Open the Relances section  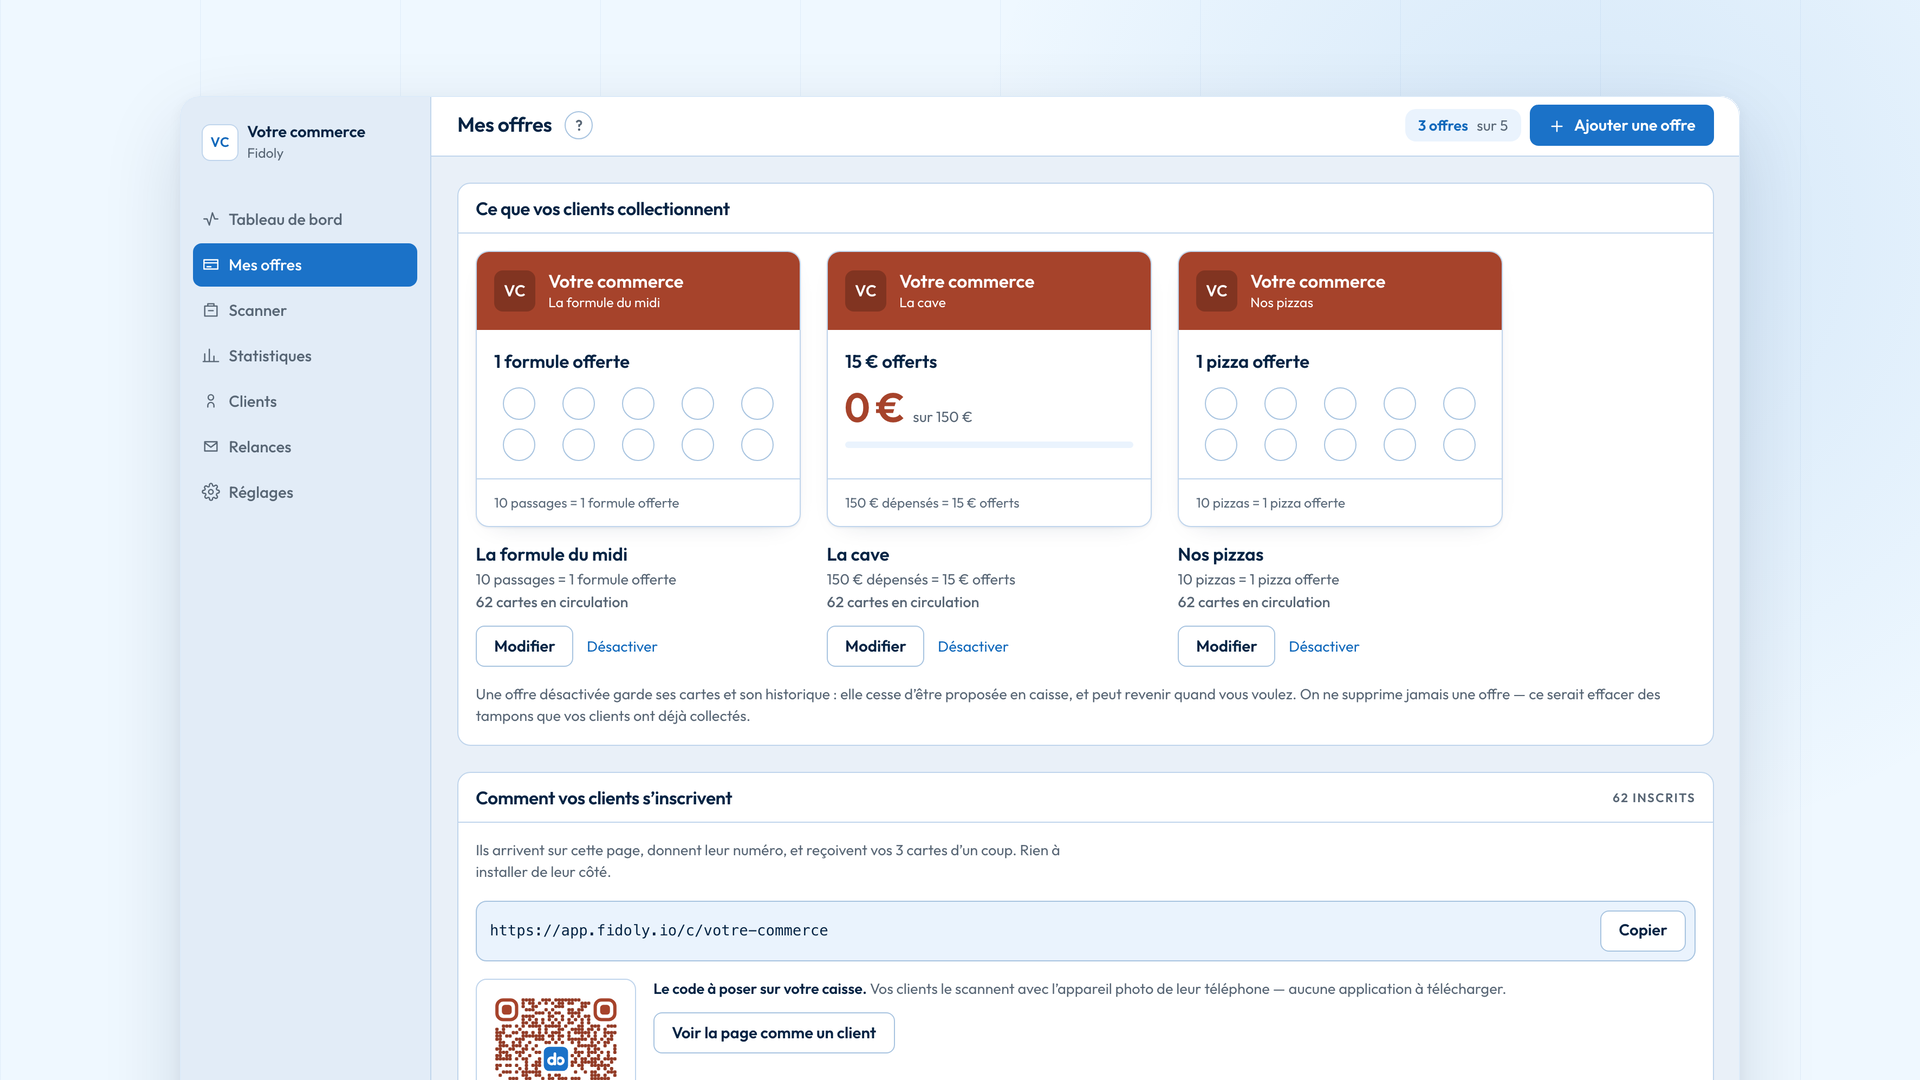(305, 447)
